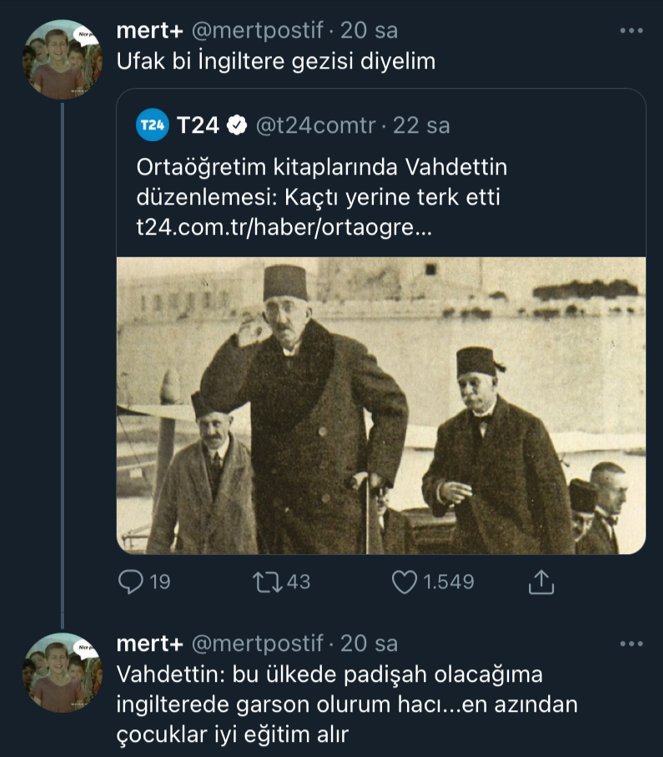The height and width of the screenshot is (757, 663).
Task: Click the 1.549 likes count
Action: tap(446, 582)
